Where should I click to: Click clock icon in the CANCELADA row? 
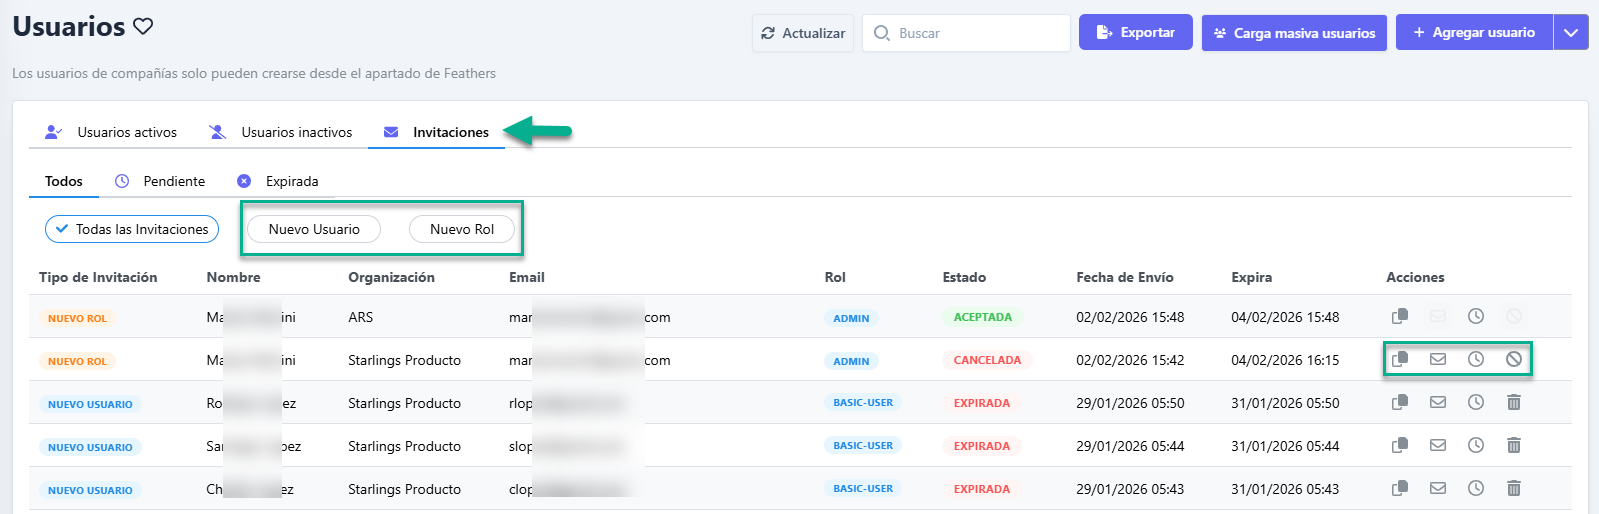coord(1476,359)
